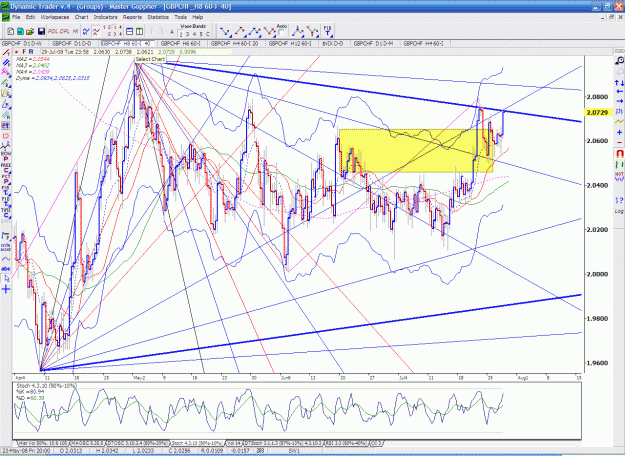Open the File menu
The width and height of the screenshot is (625, 456).
[16, 17]
